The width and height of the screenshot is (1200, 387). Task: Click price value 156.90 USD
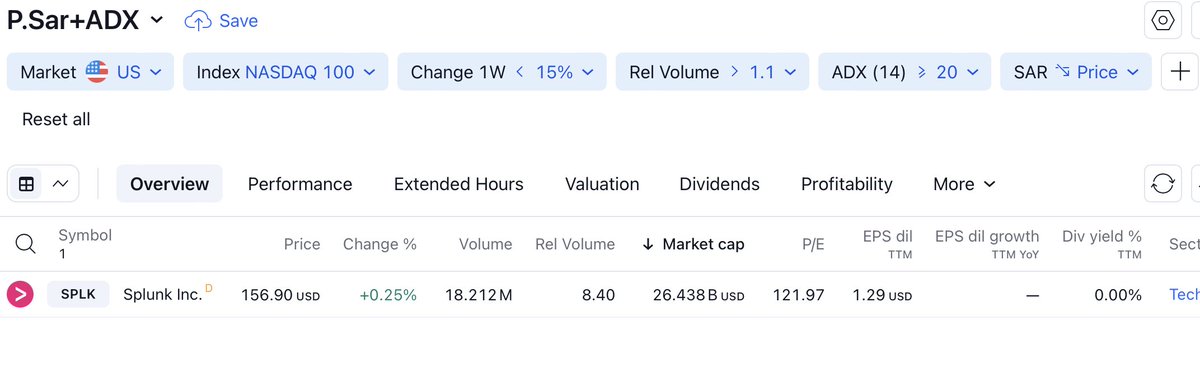click(280, 295)
